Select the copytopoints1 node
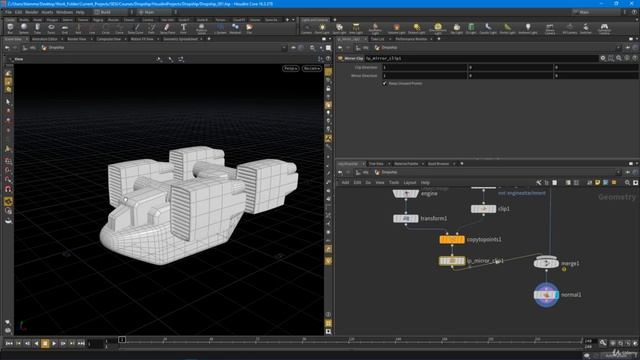 pos(452,240)
